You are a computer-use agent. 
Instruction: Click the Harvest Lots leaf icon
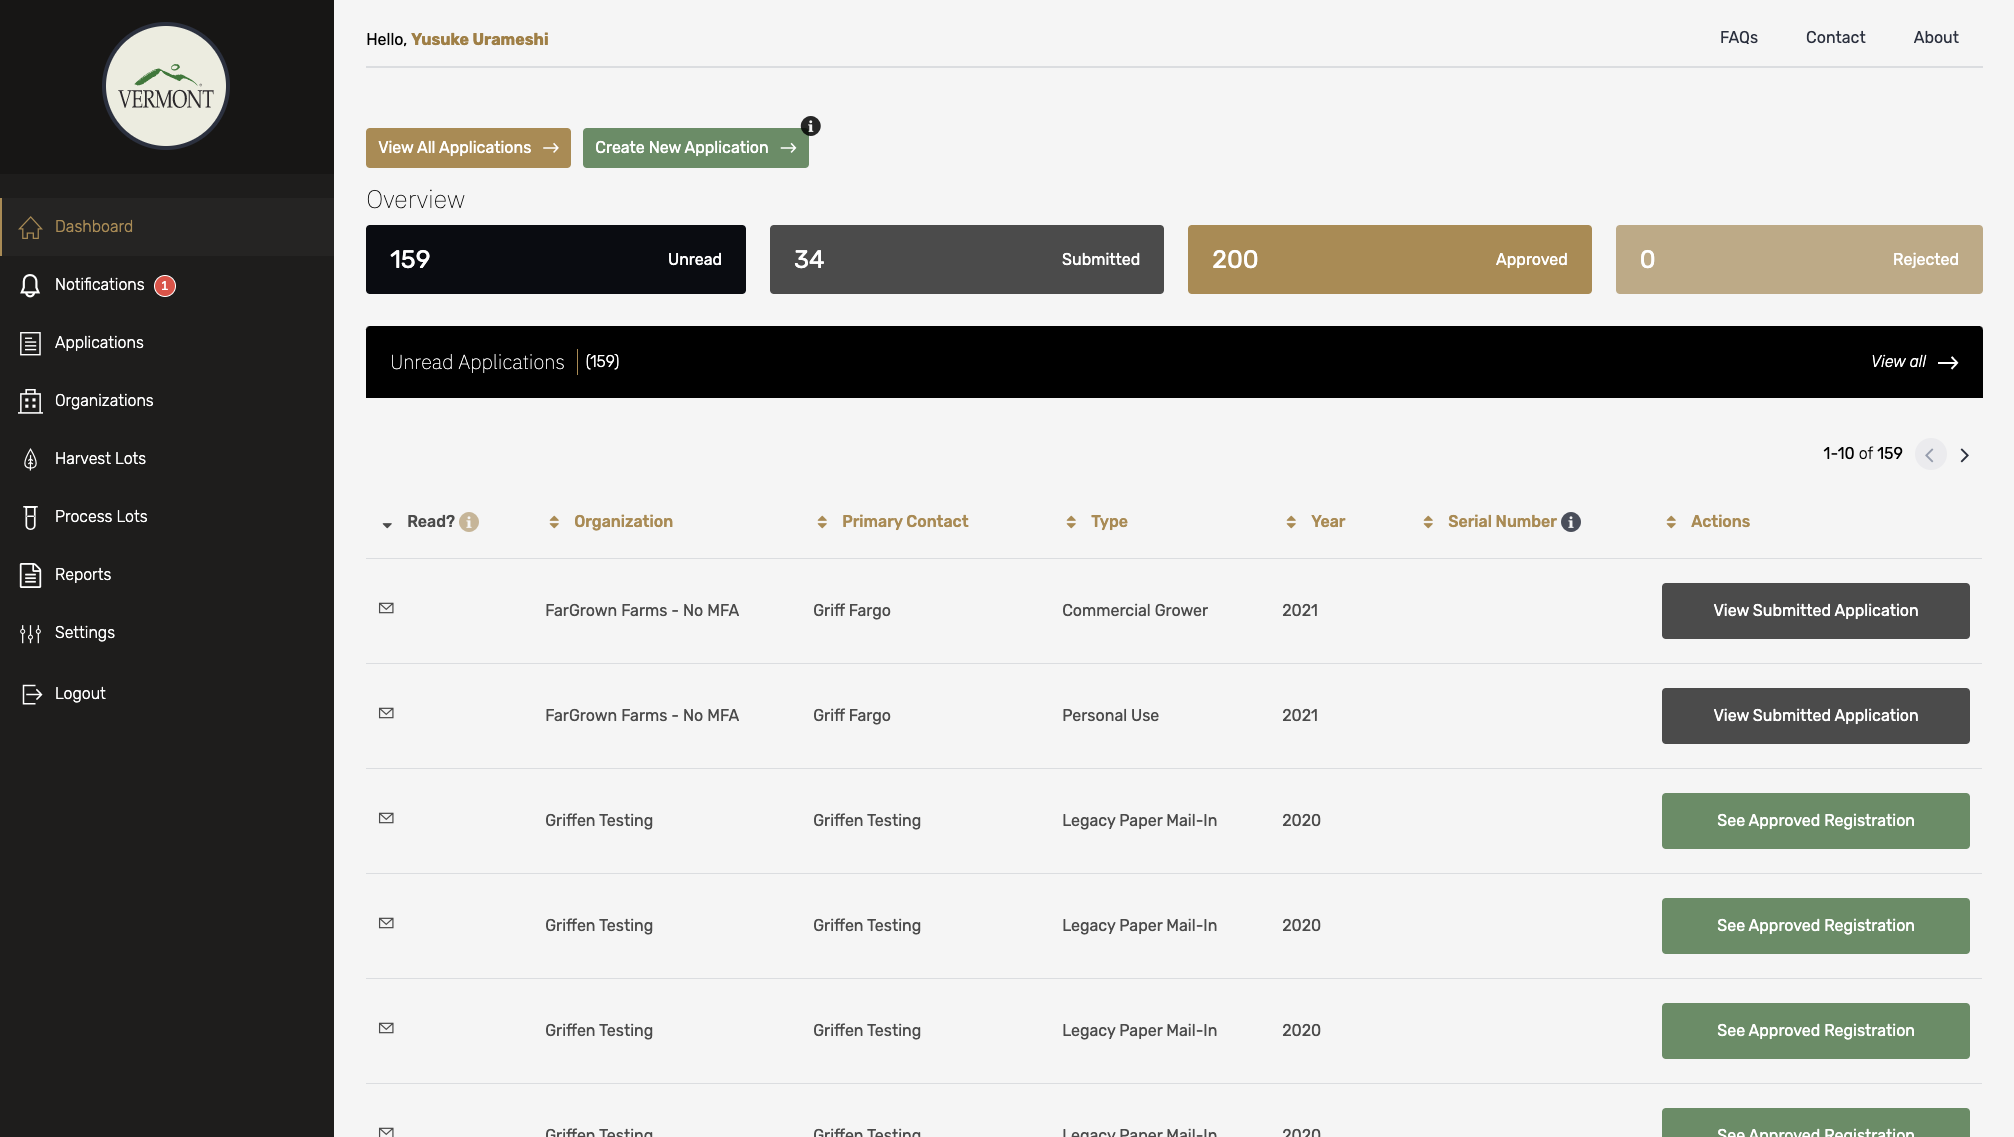[31, 459]
